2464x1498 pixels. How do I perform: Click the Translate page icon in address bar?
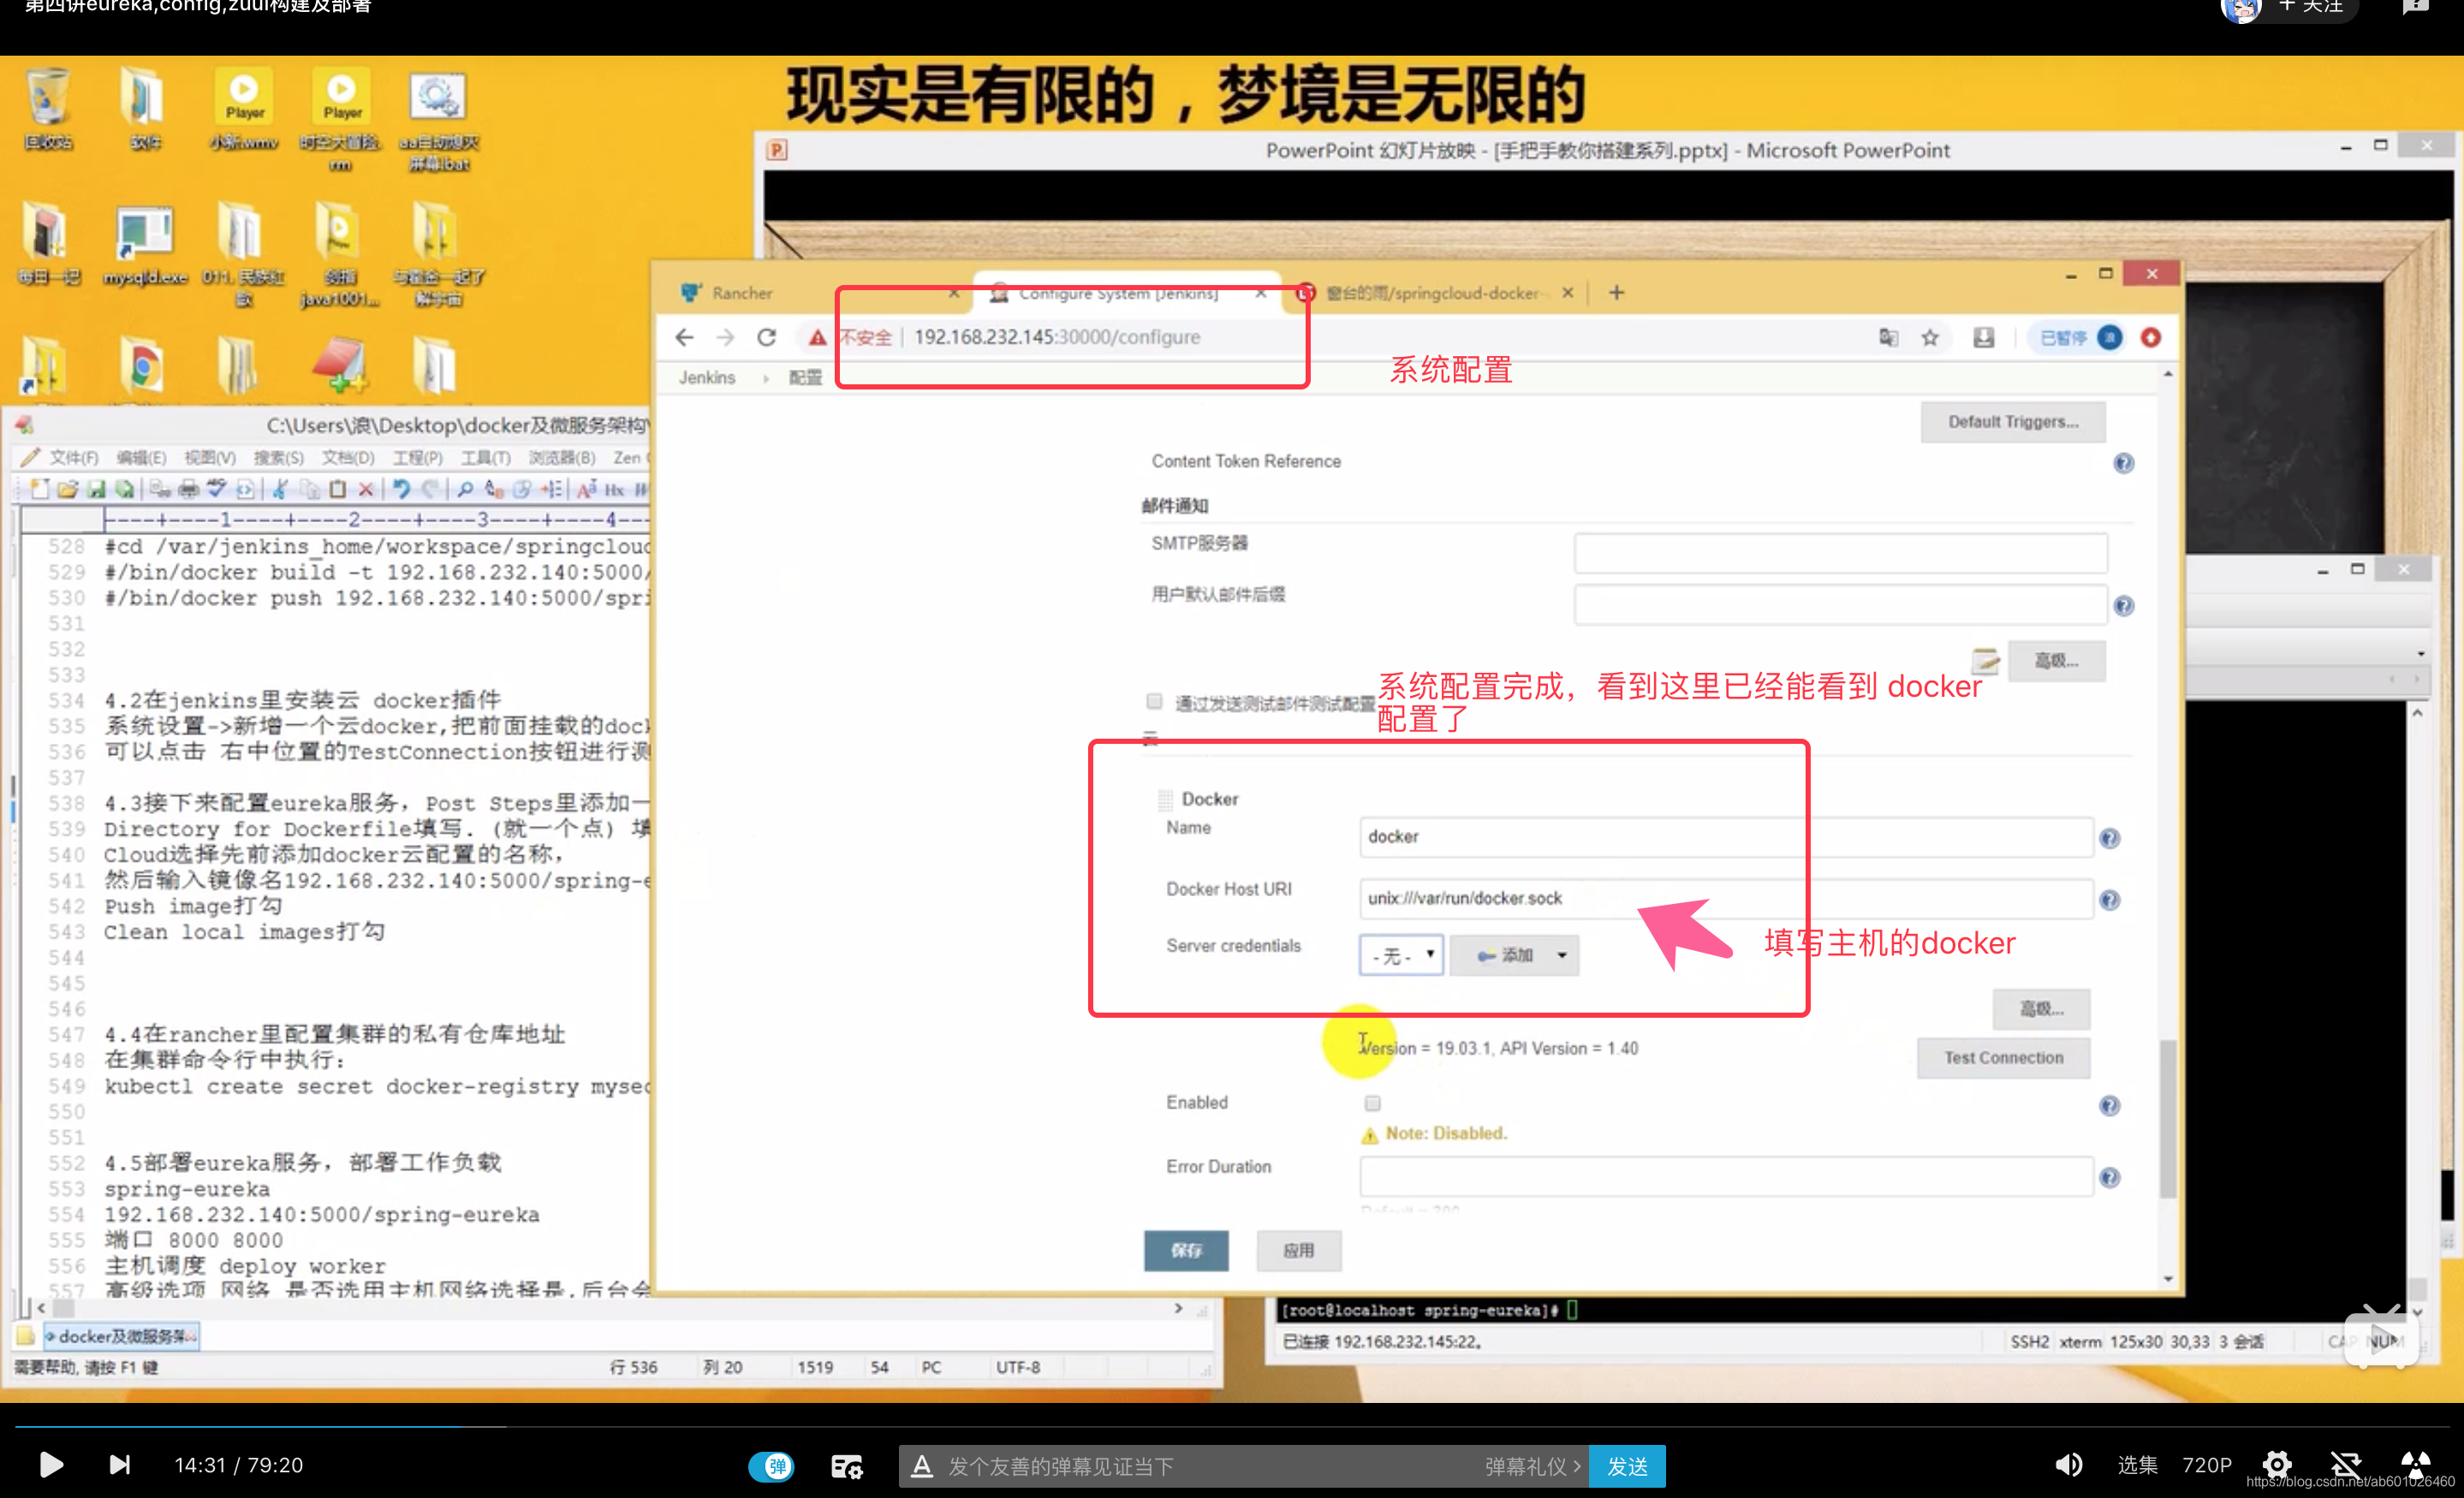click(1888, 338)
